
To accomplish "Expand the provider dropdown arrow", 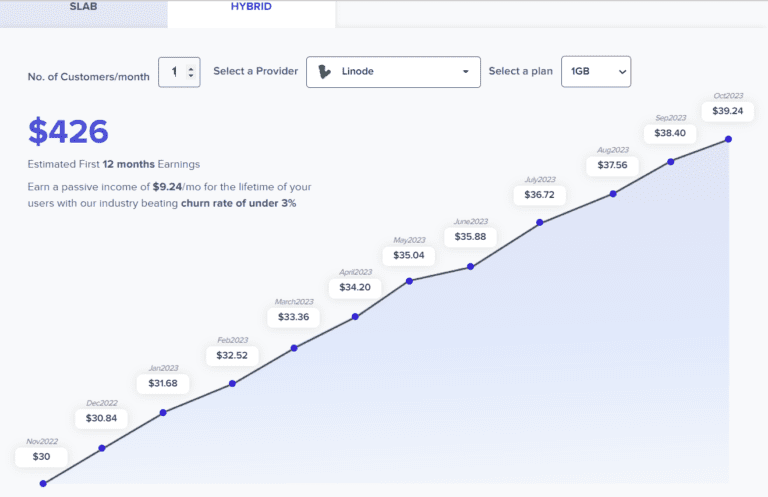I will coord(465,72).
